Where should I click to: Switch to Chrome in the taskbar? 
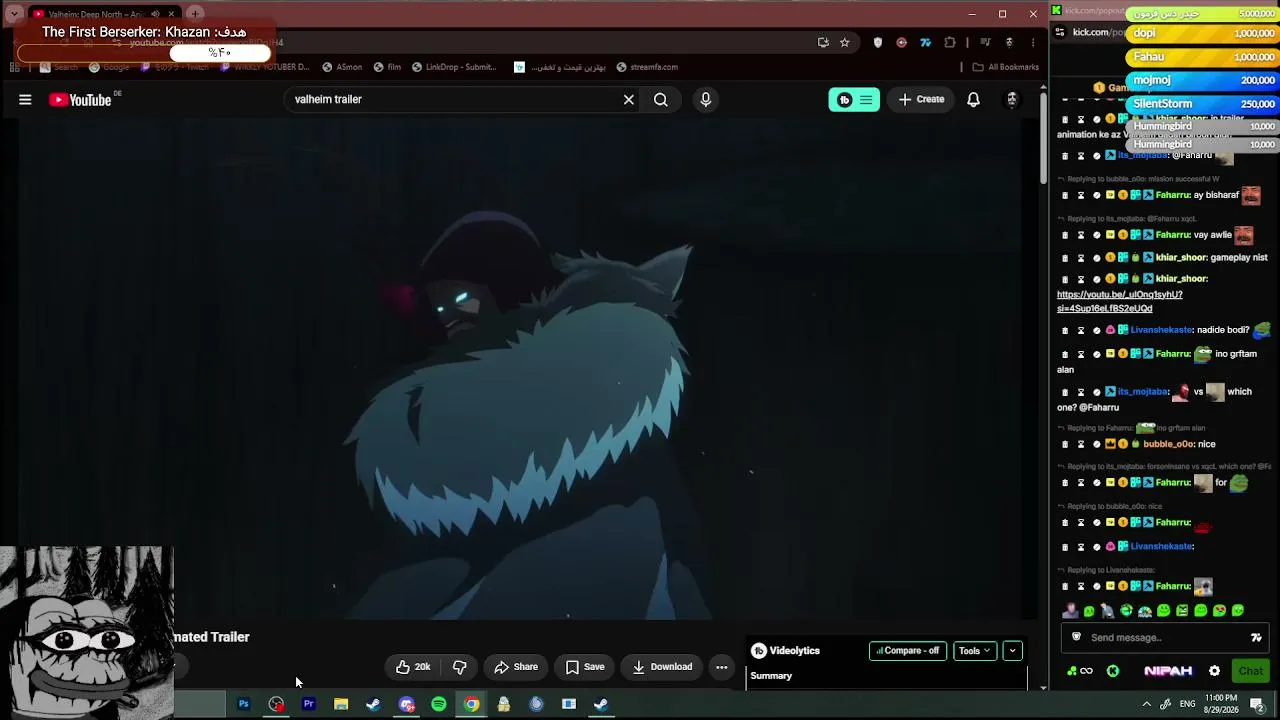click(x=471, y=704)
